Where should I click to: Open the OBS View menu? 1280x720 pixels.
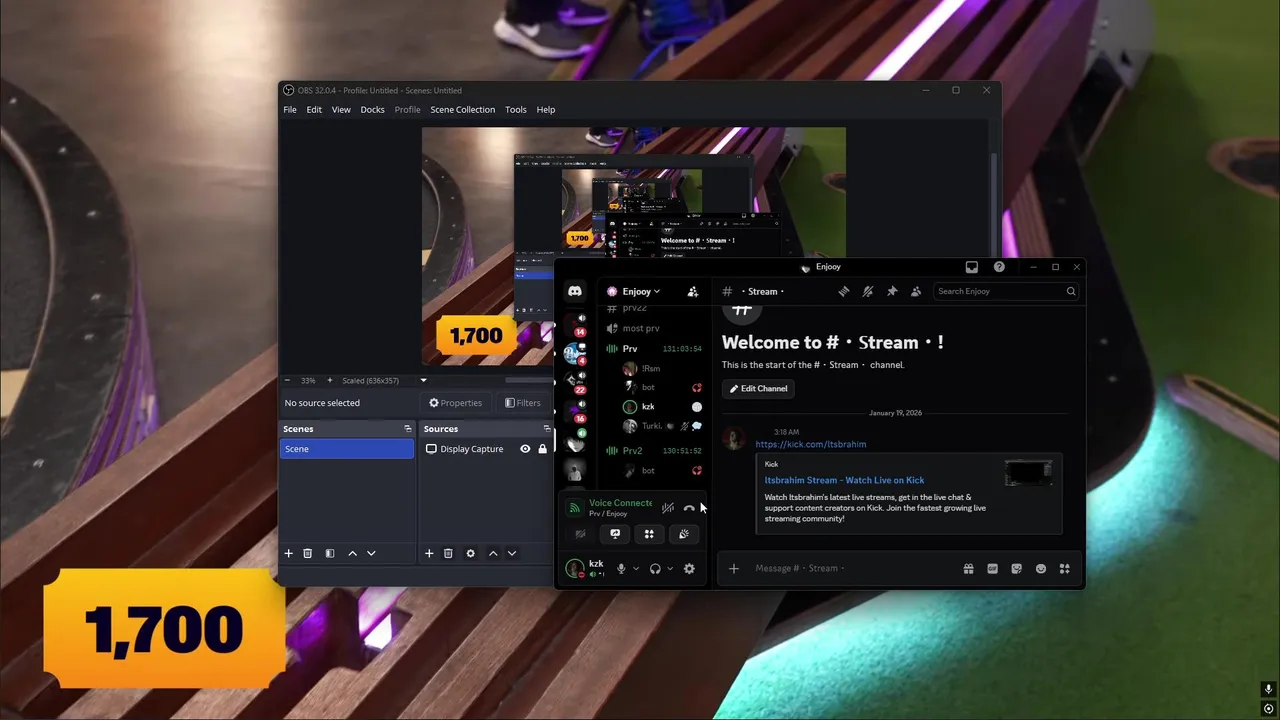coord(341,109)
